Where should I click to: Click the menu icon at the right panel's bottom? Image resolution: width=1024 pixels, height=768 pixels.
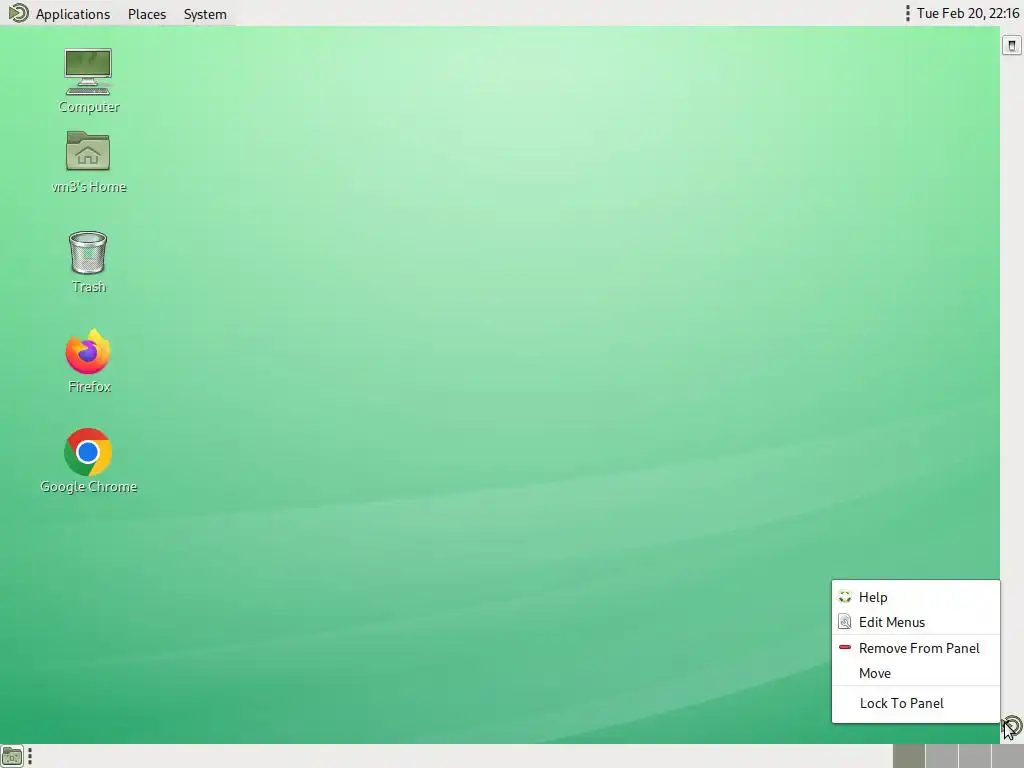coord(1012,726)
